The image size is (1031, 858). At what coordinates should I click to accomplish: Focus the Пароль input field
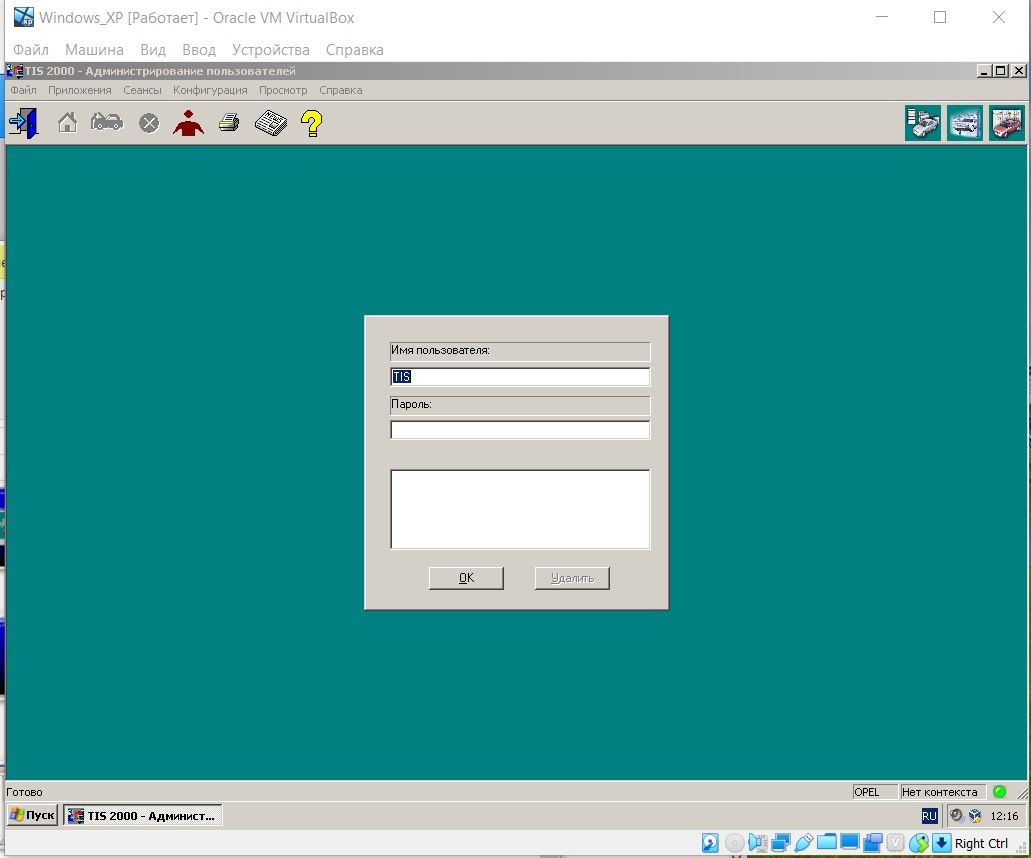pos(520,430)
